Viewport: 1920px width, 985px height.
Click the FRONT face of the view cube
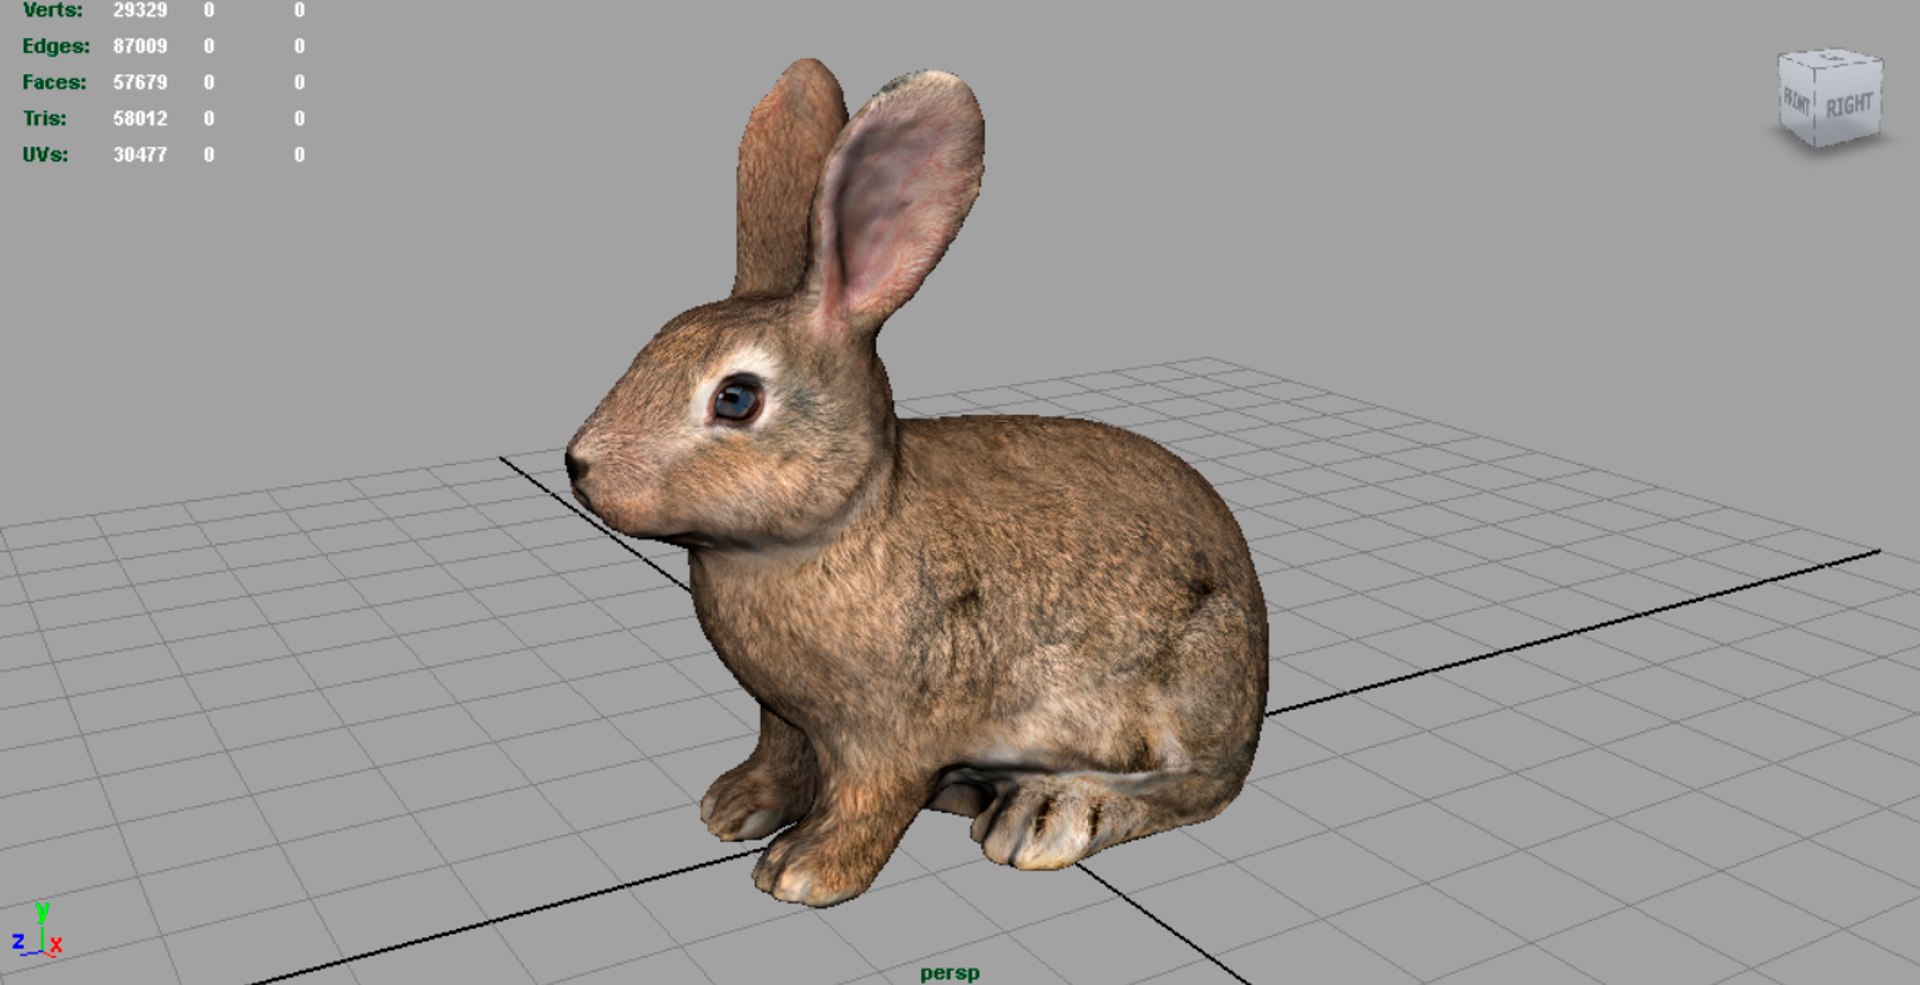click(1797, 99)
